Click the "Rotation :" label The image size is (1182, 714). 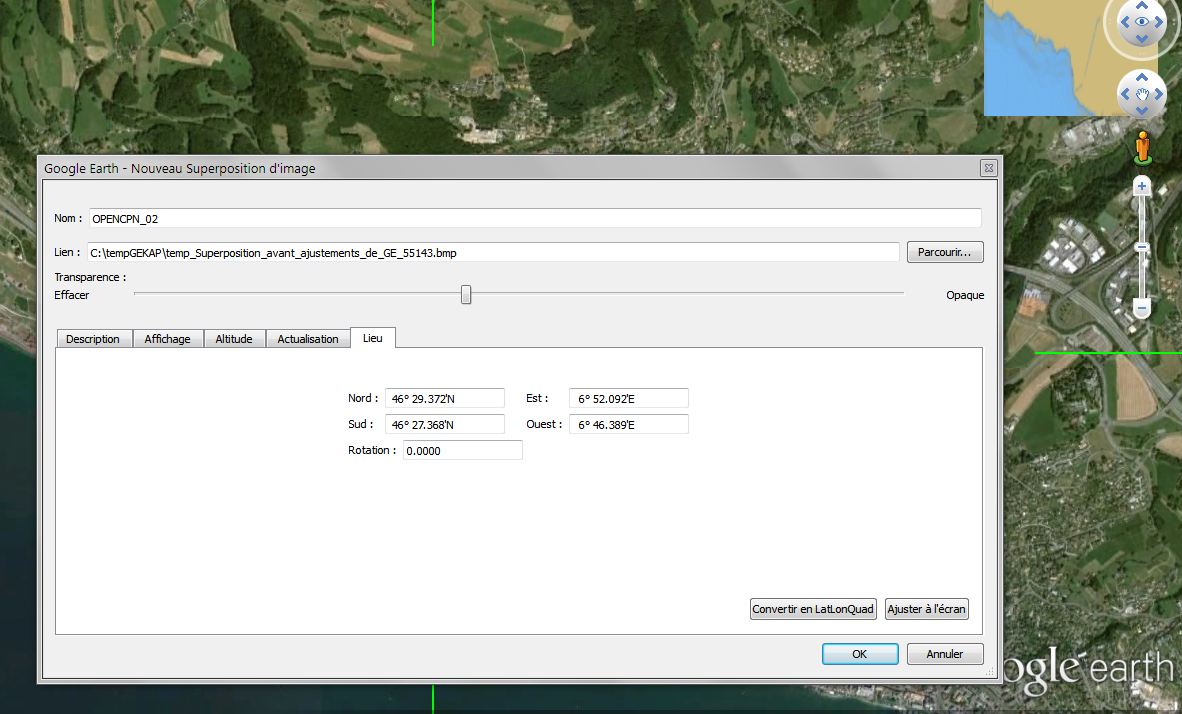(x=372, y=450)
